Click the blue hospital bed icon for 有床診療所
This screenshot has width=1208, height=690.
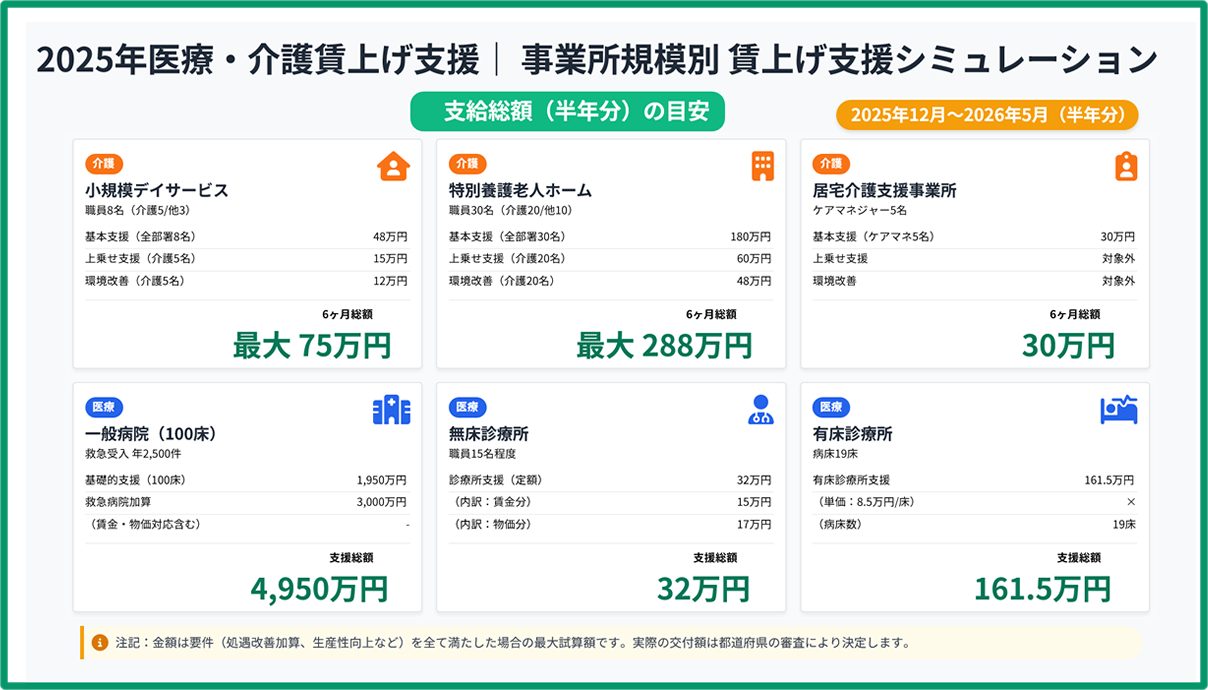tap(1119, 410)
